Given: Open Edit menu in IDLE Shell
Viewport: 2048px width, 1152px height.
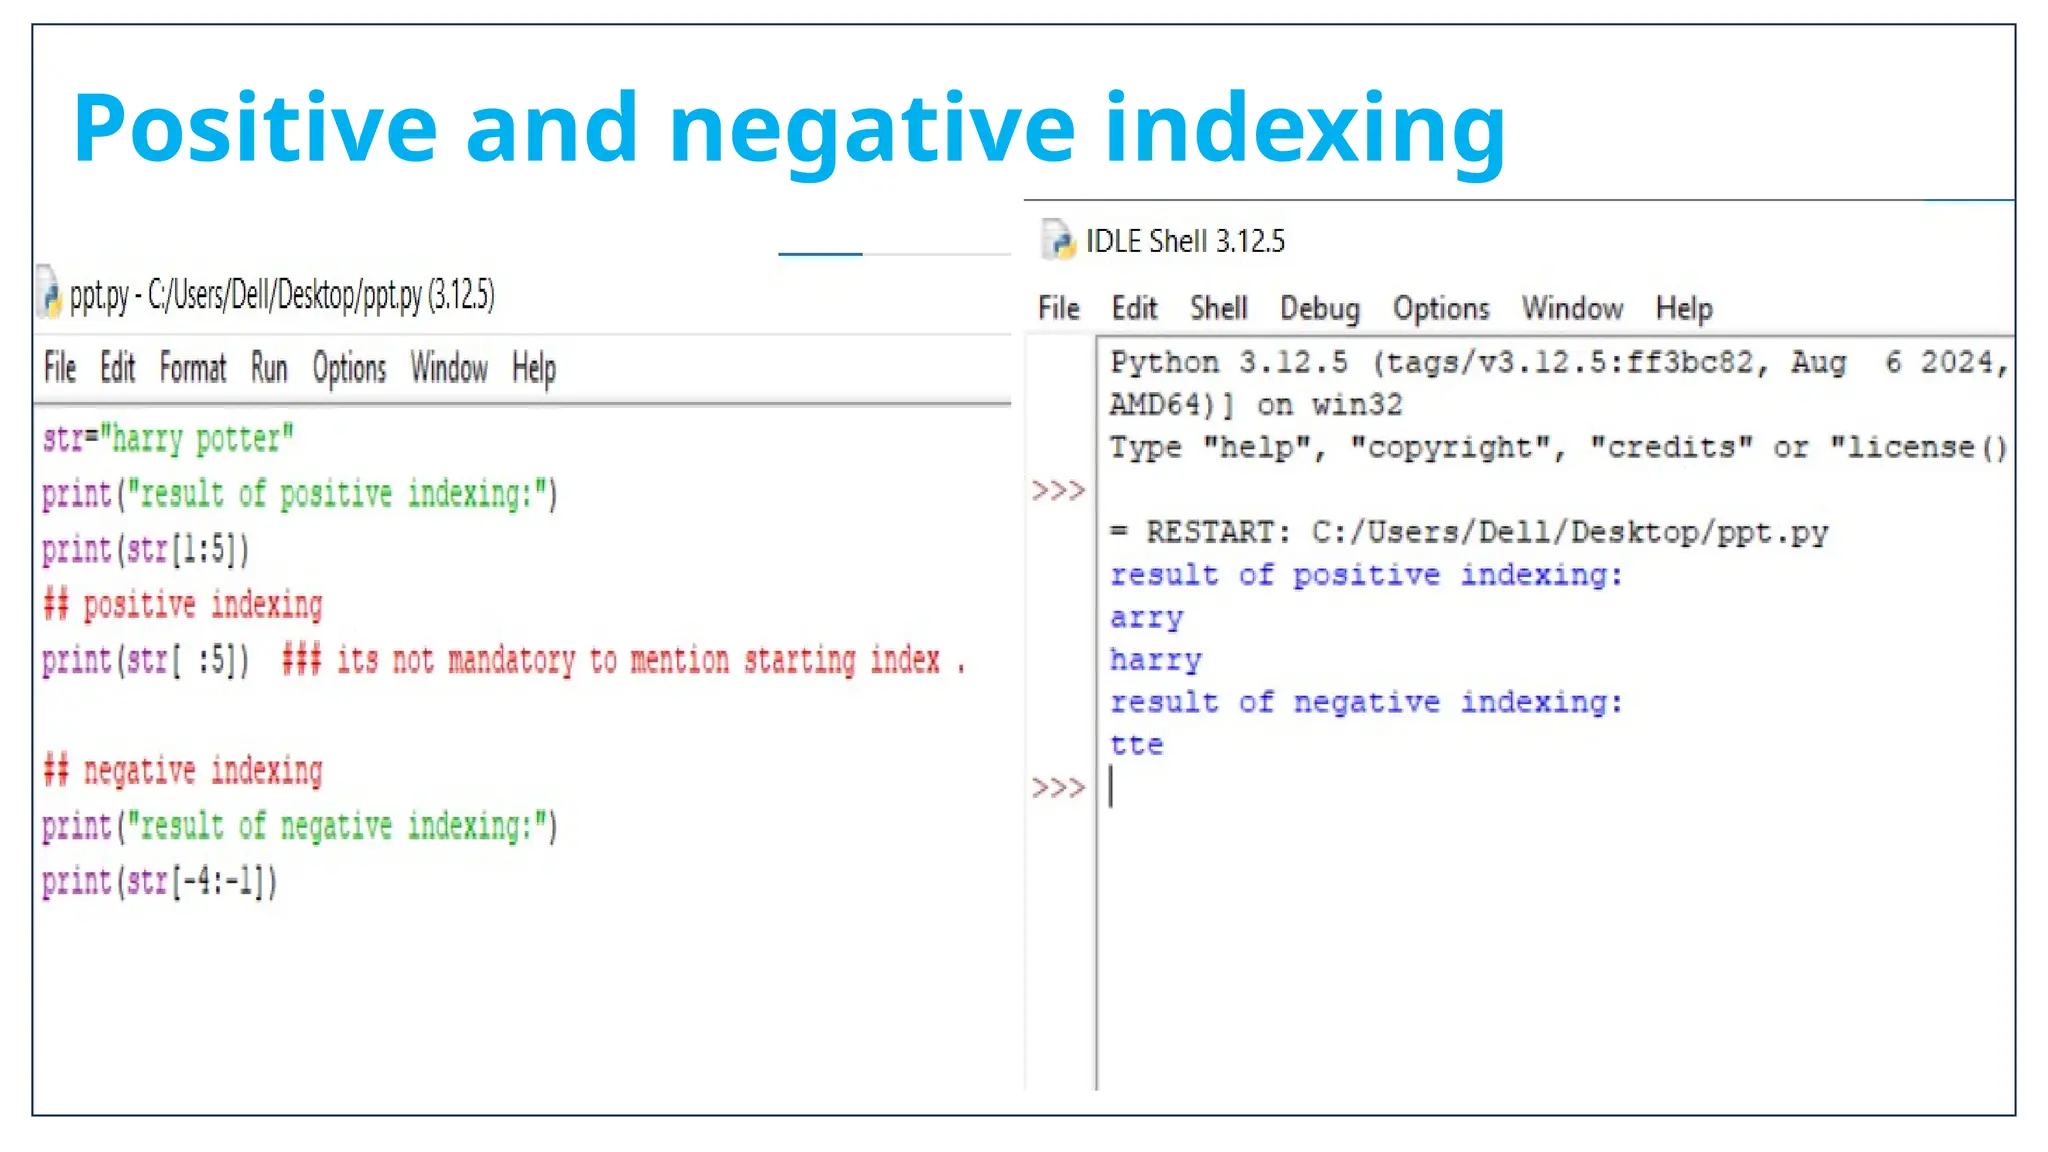Looking at the screenshot, I should click(x=1134, y=308).
